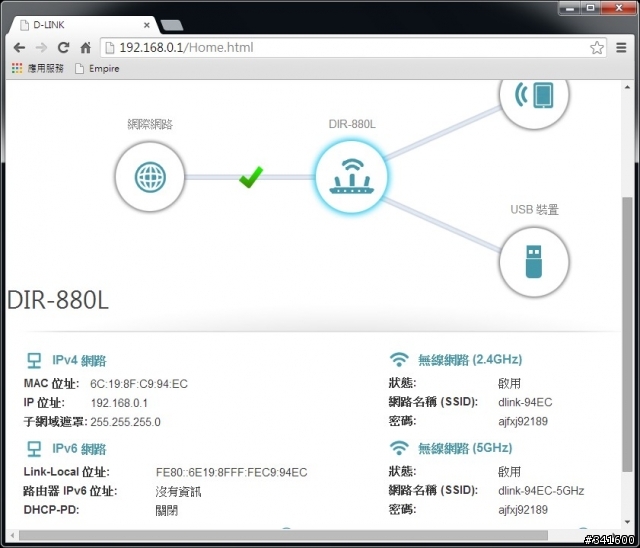Click the large DIR-880L page heading
This screenshot has height=548, width=640.
[x=58, y=300]
